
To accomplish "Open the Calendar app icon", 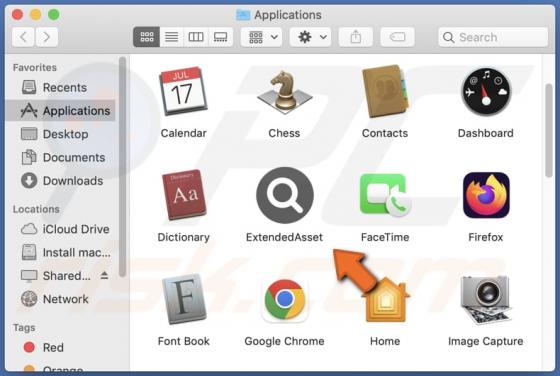I will click(183, 92).
